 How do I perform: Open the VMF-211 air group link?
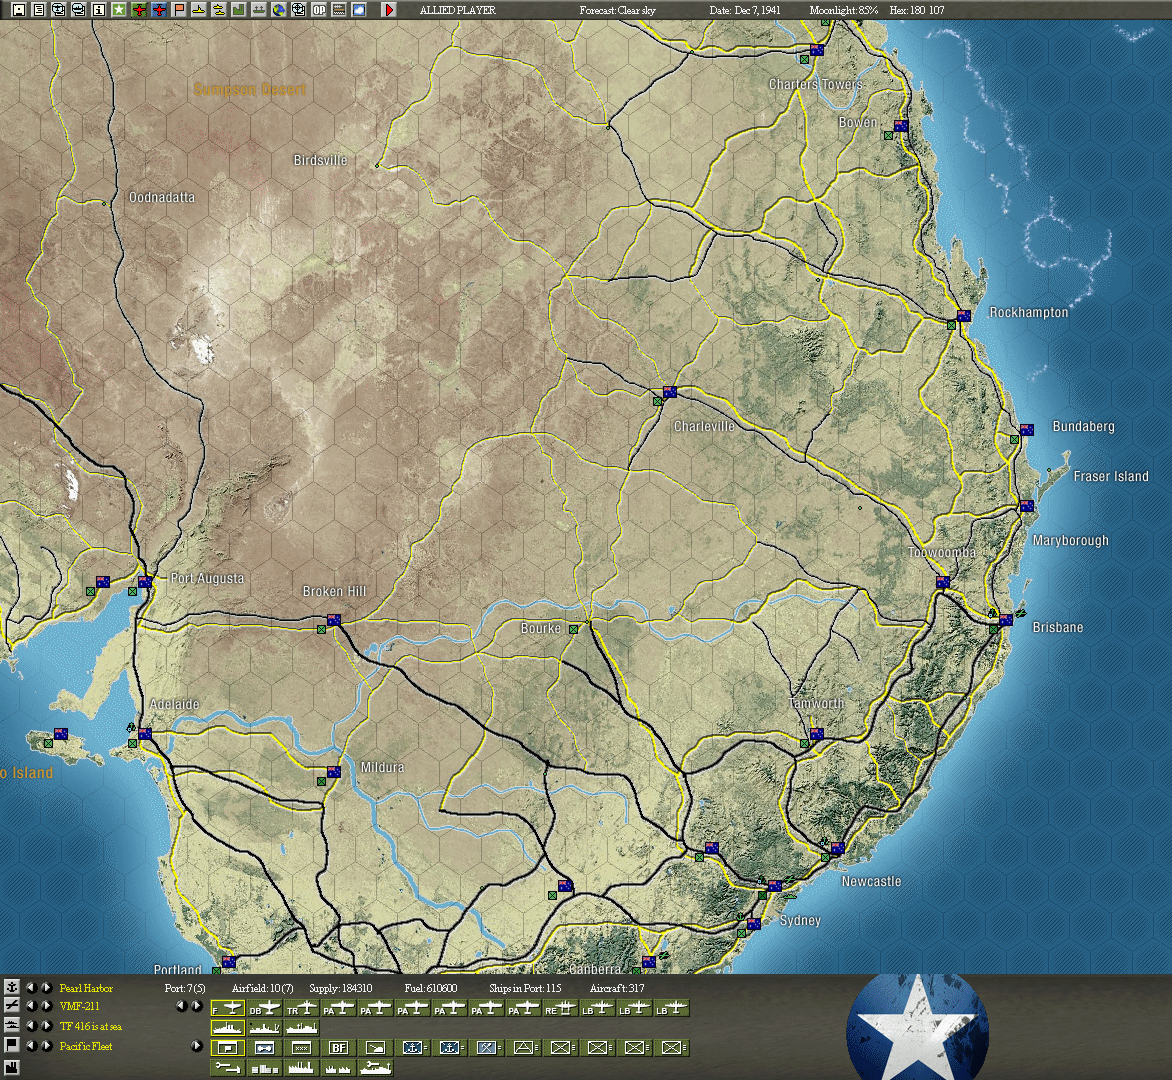click(79, 1006)
